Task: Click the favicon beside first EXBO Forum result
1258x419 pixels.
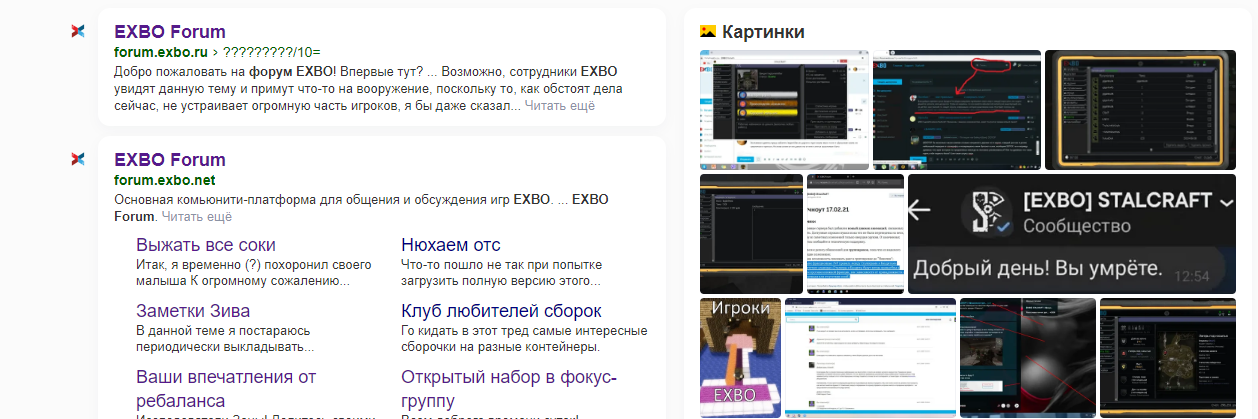Action: point(78,32)
